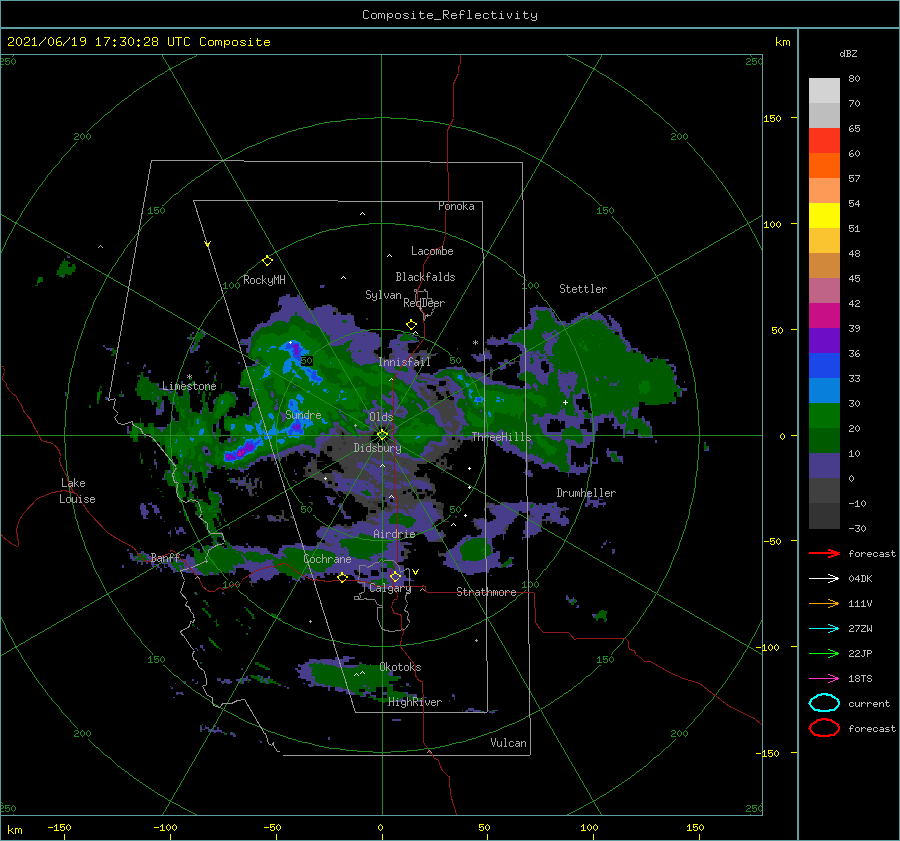Click the red forecast ellipse icon
Screen dimensions: 900x841
(x=824, y=728)
